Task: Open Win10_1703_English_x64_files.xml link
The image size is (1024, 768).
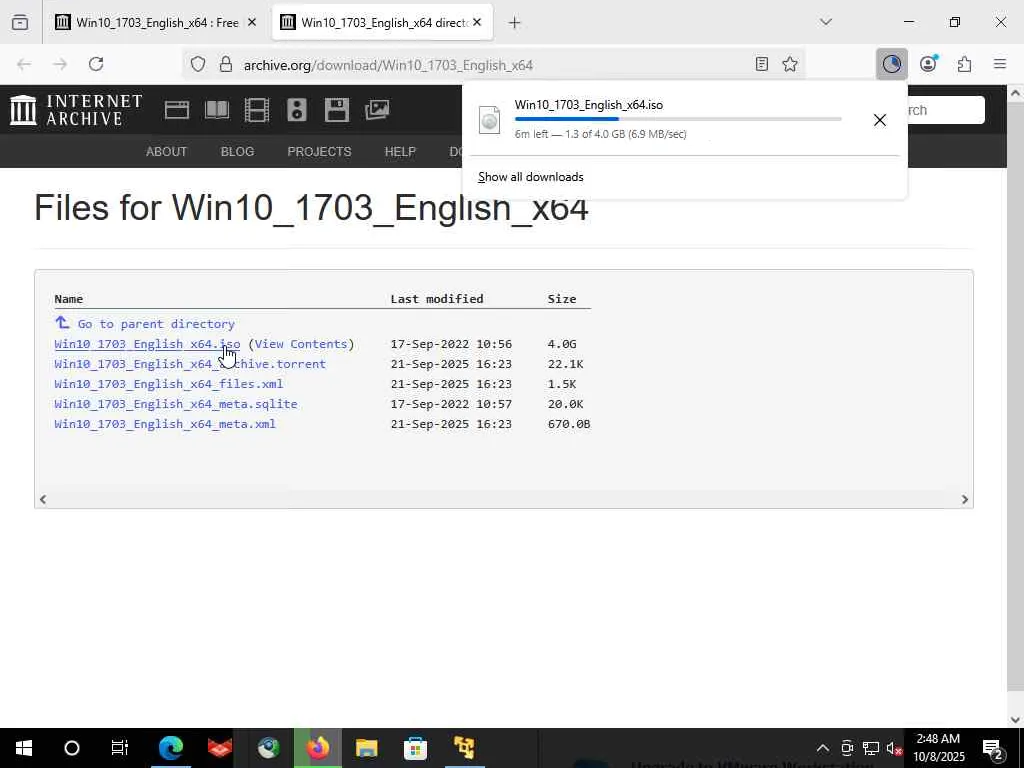Action: [168, 384]
